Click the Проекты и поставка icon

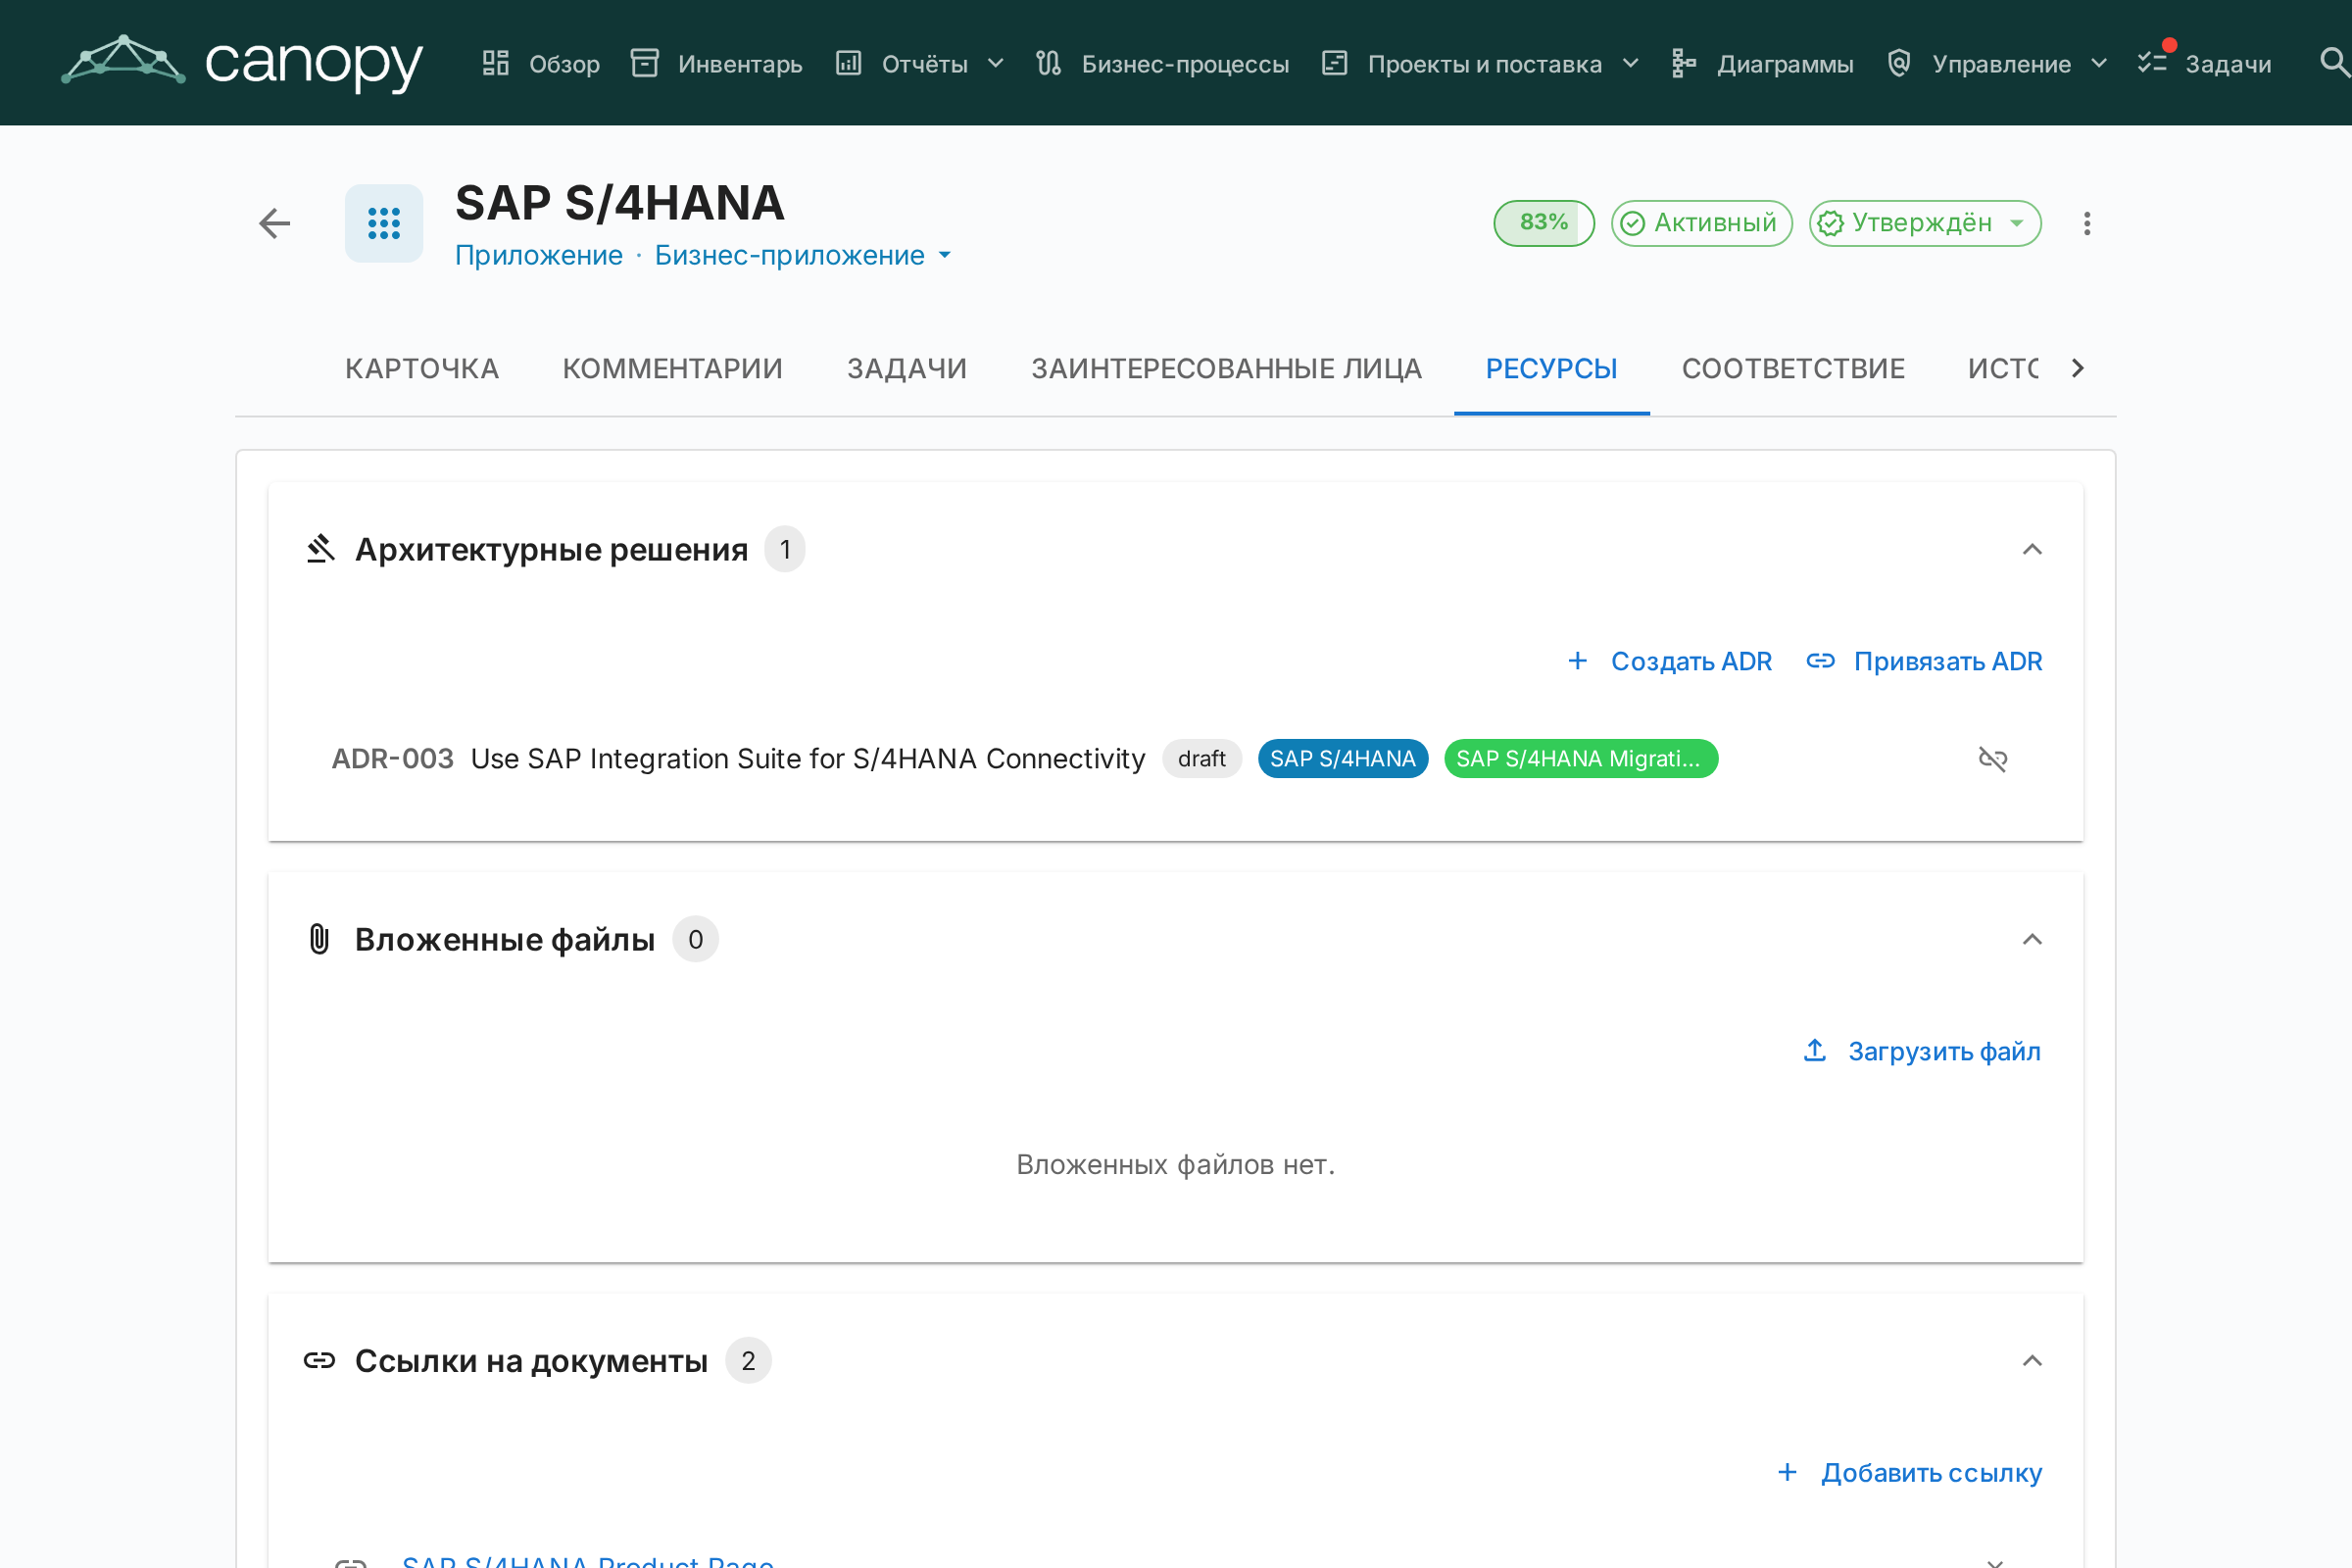(x=1335, y=63)
